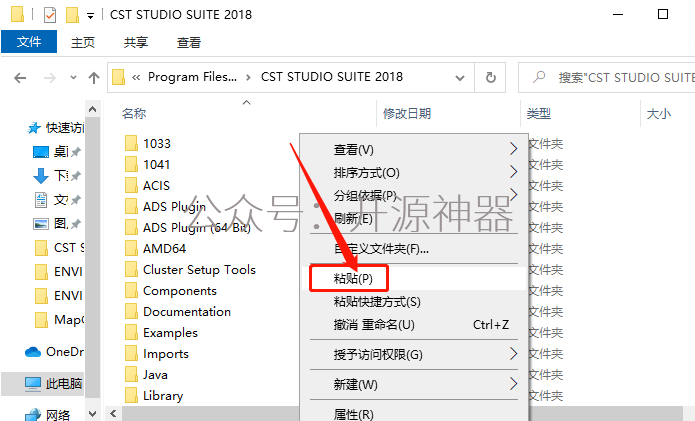Open 新建(W) submenu in context menu
695x421 pixels.
(x=414, y=384)
